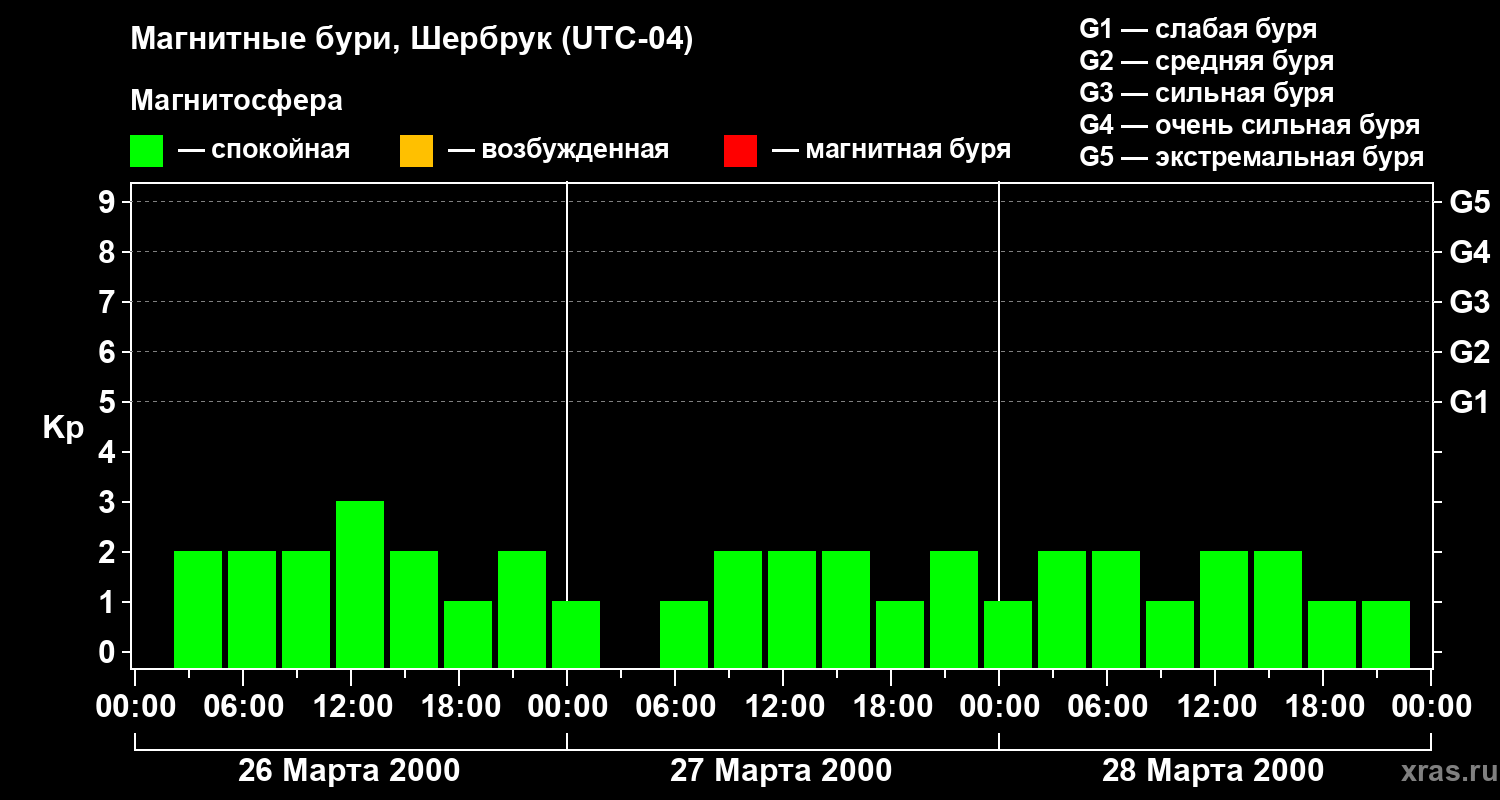Viewport: 1500px width, 800px height.
Task: Click the red 'магнитная буря' legend swatch
Action: pos(740,151)
